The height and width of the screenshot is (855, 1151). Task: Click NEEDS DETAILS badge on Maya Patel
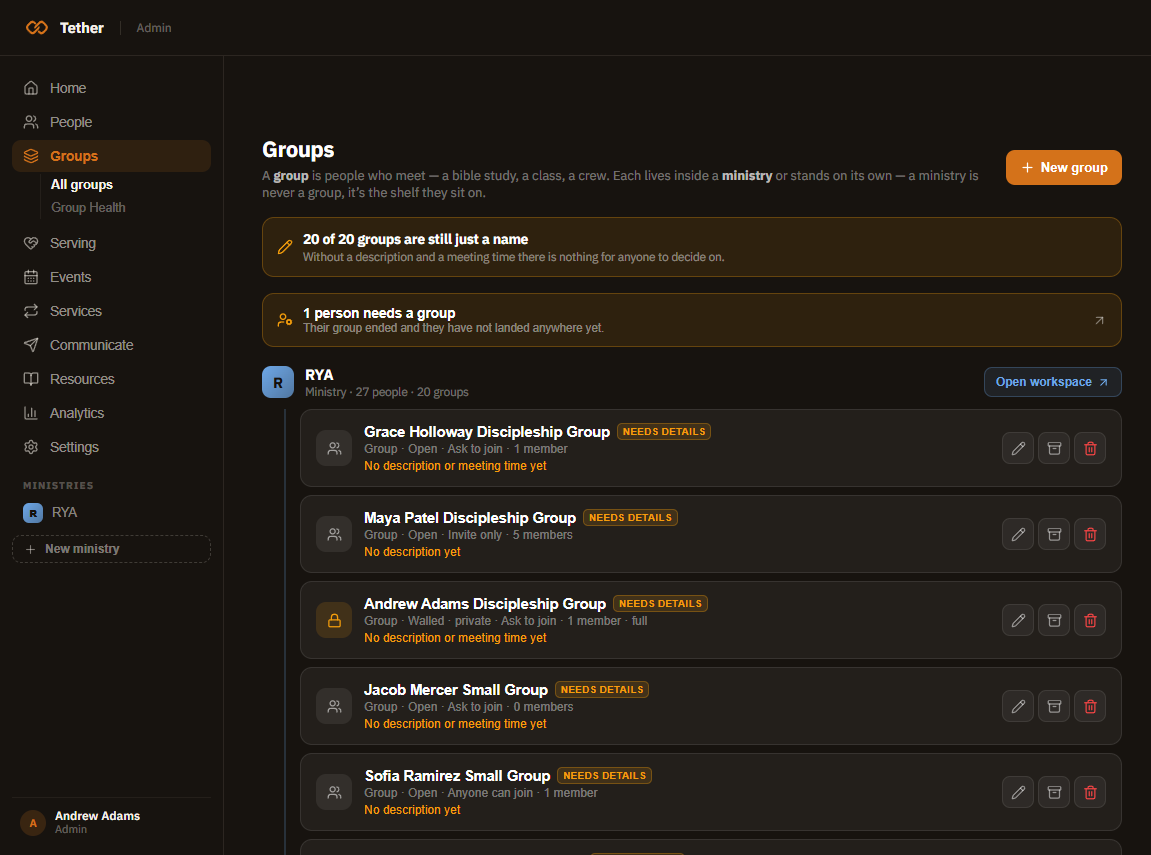pos(630,517)
